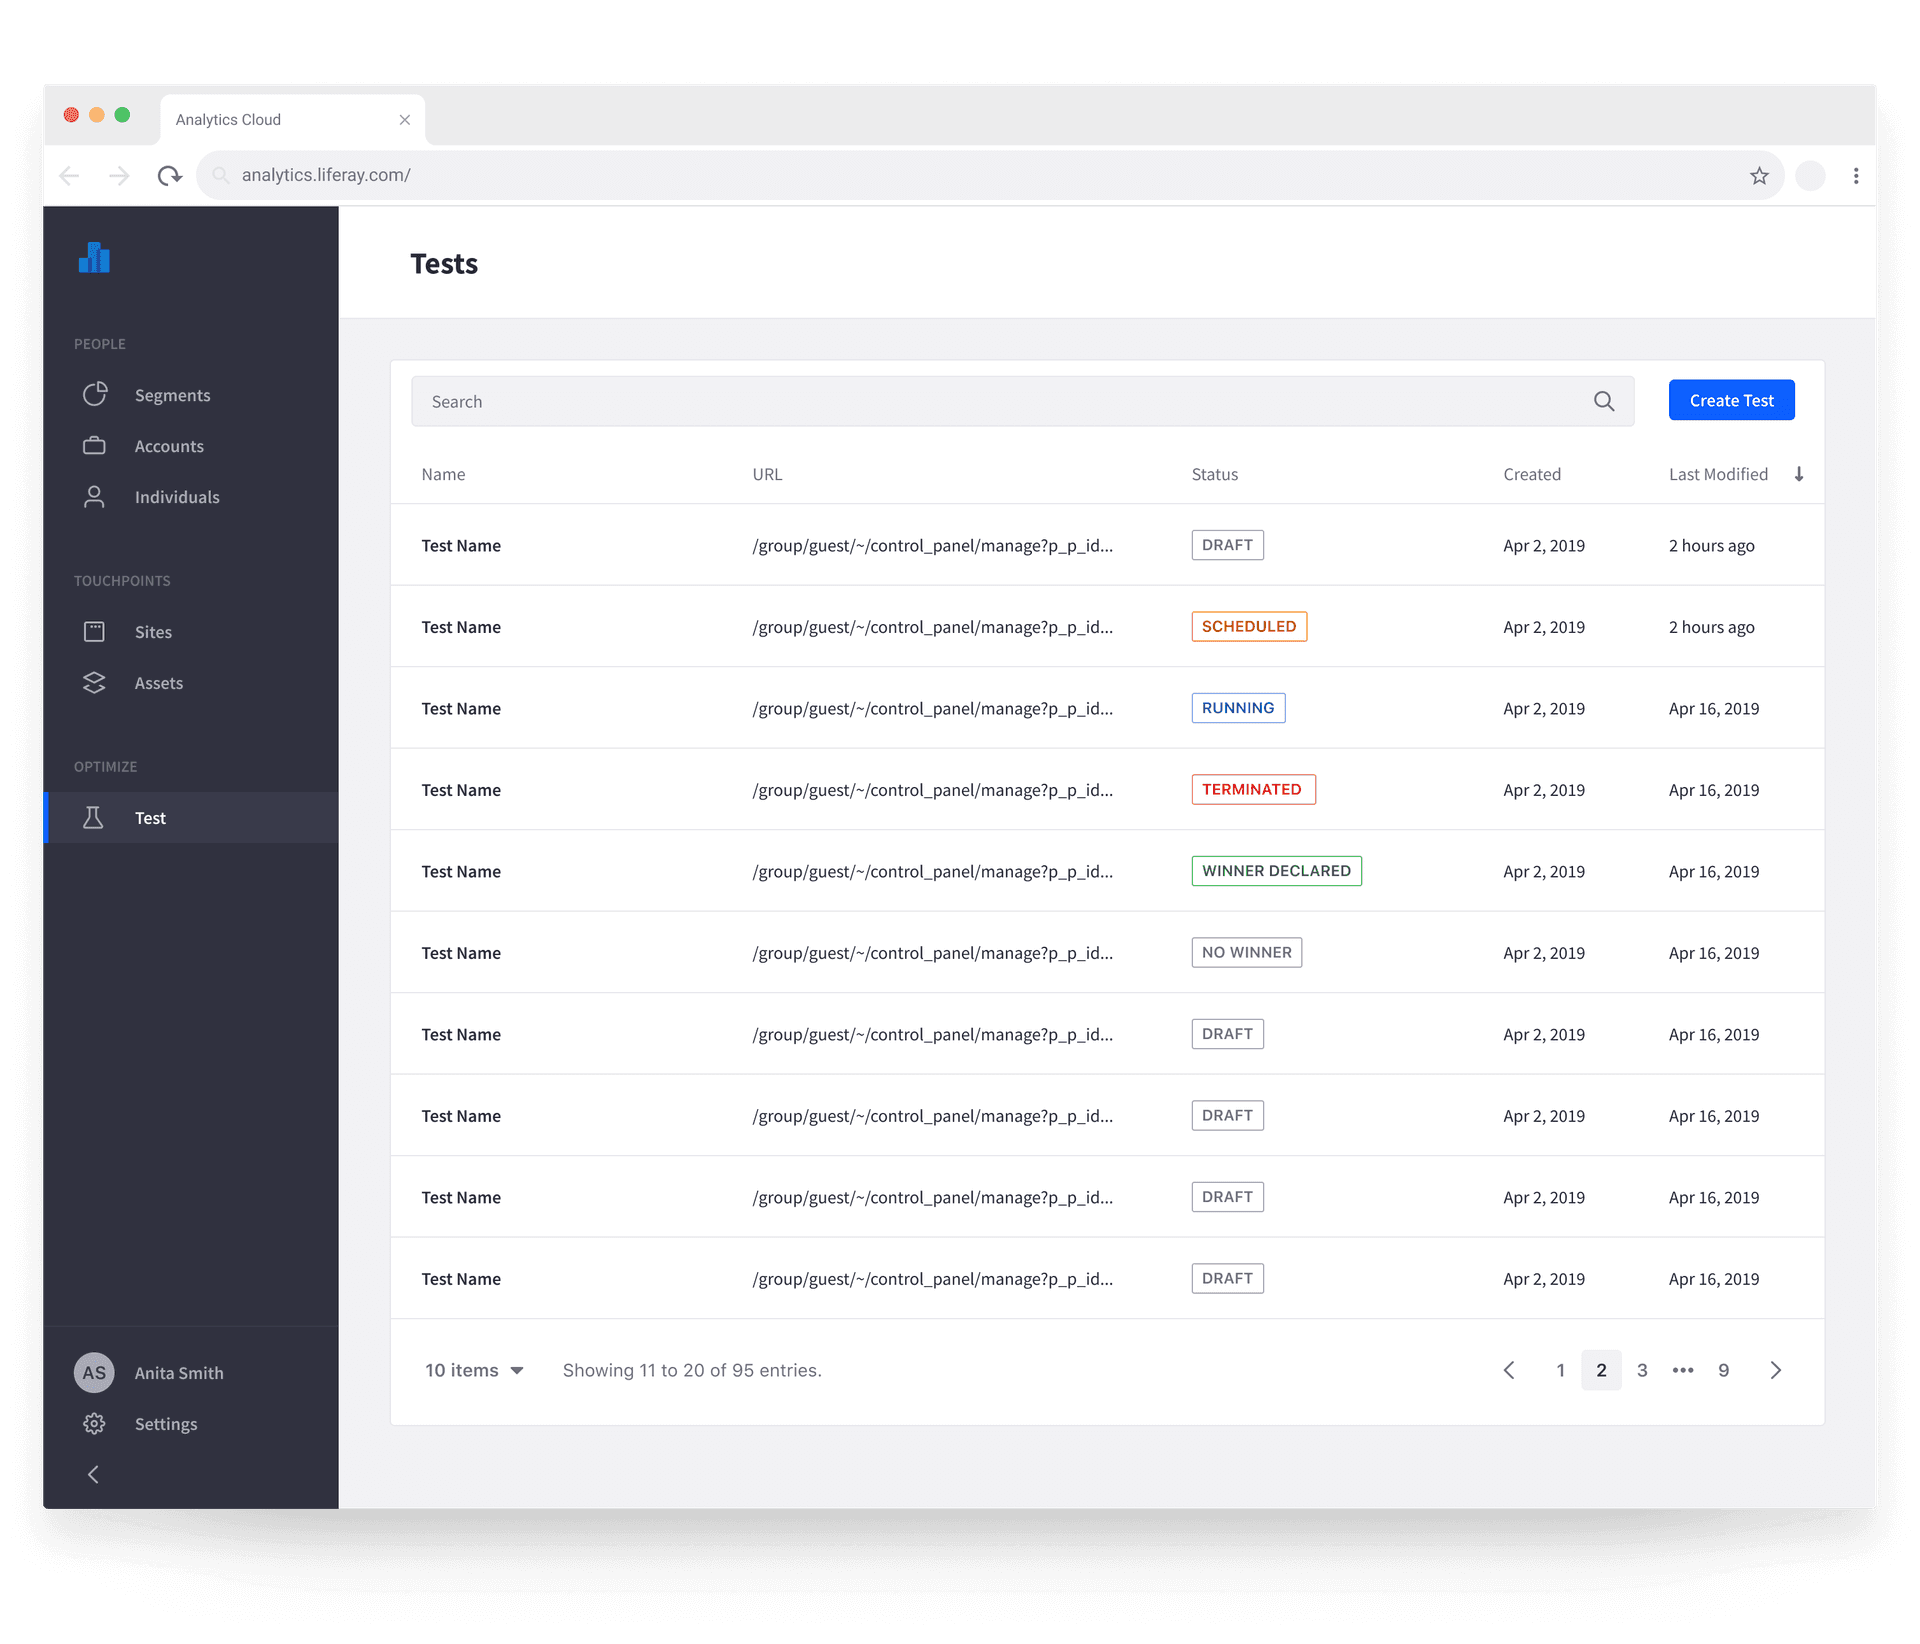Select the Segments pie chart icon

[94, 394]
